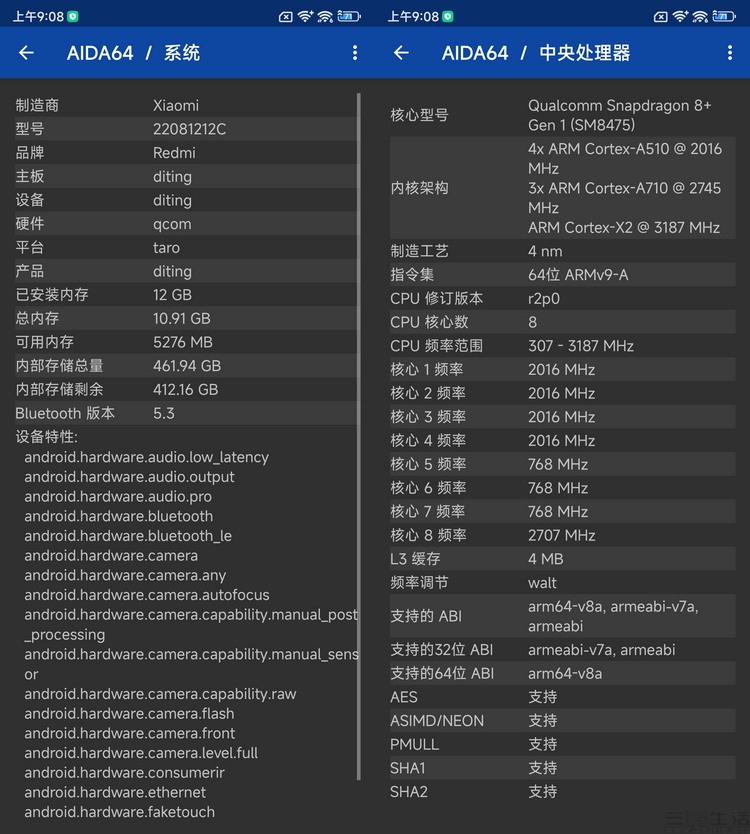Select the 制造商 Xiaomi row
The image size is (750, 834).
(185, 105)
